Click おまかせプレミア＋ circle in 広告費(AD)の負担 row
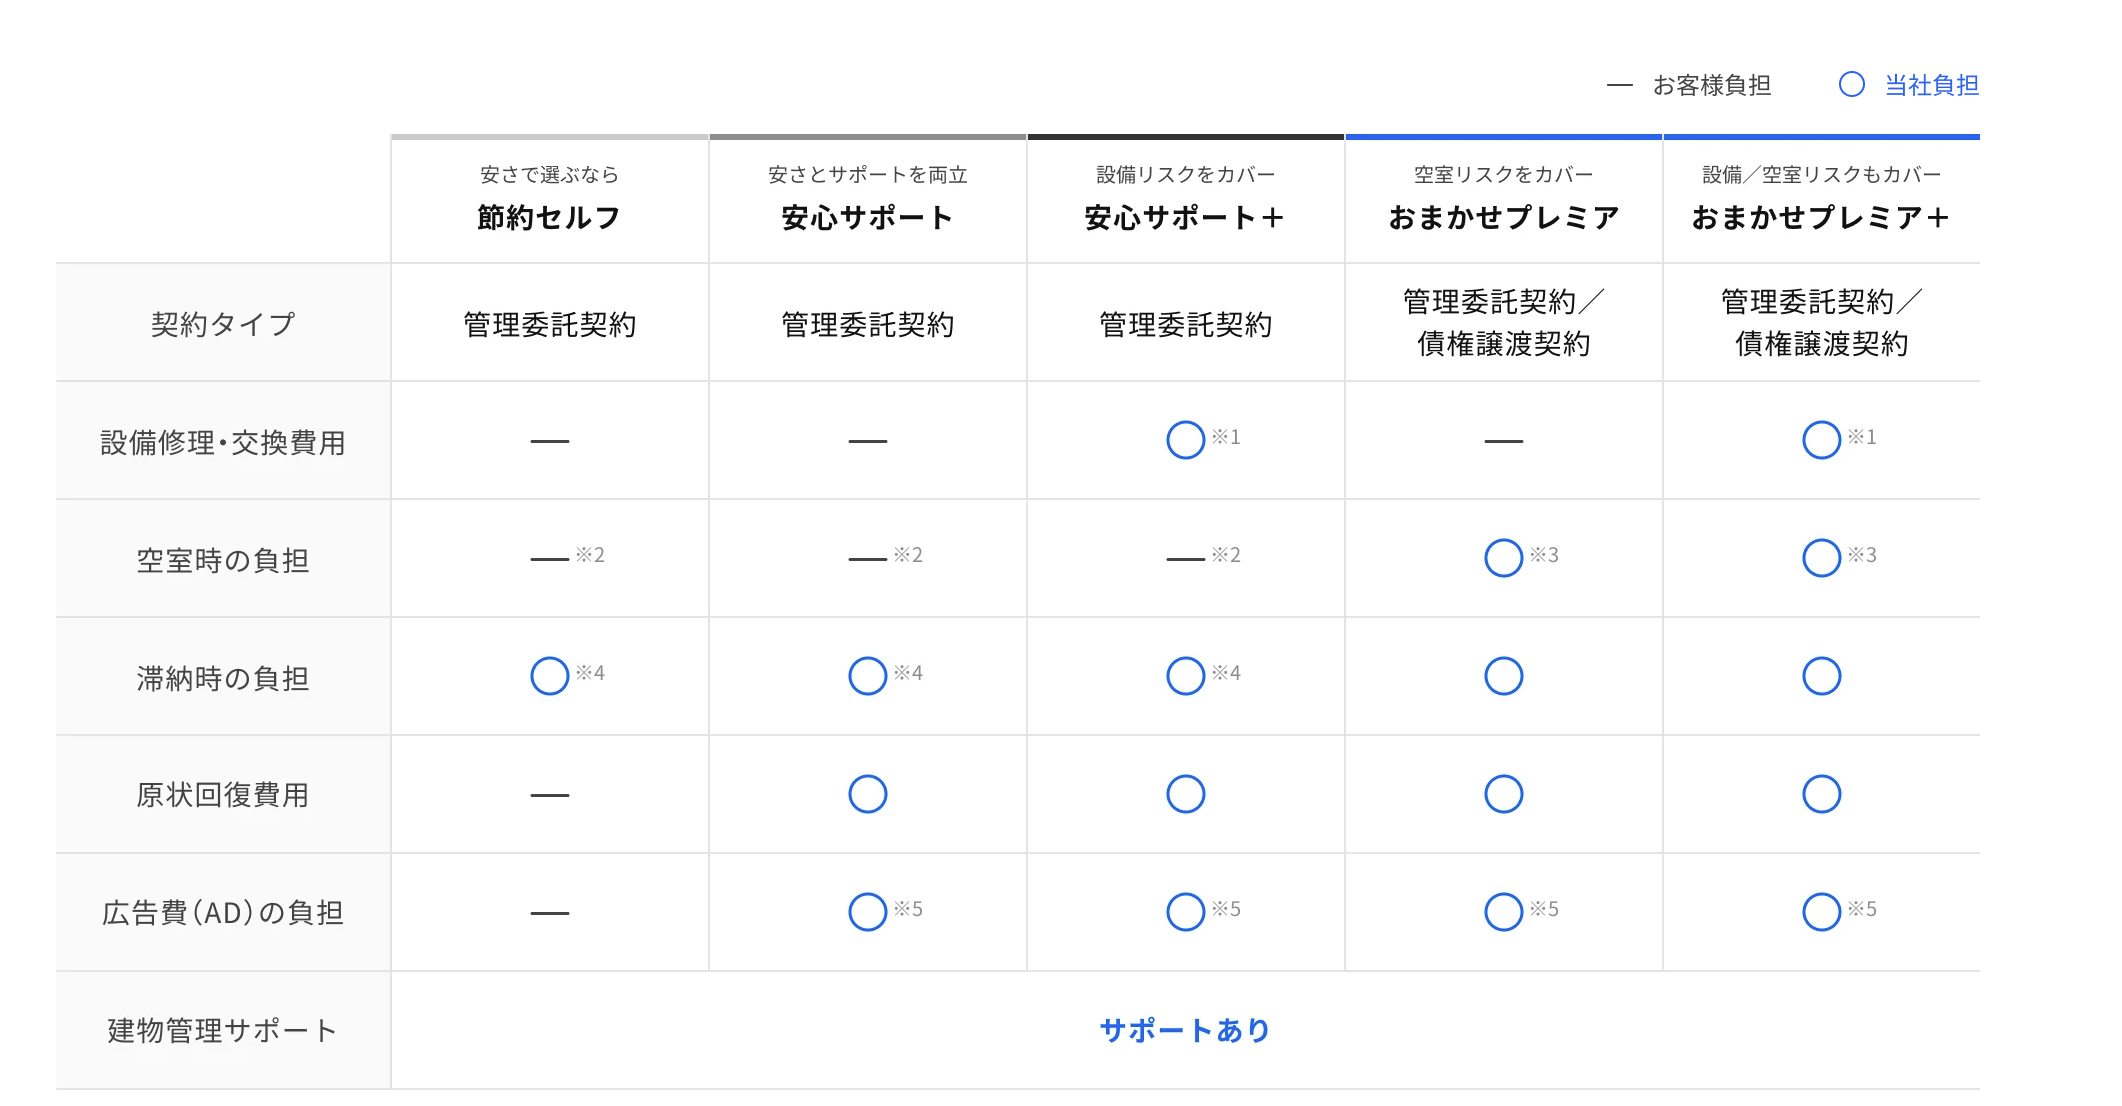 point(1821,912)
